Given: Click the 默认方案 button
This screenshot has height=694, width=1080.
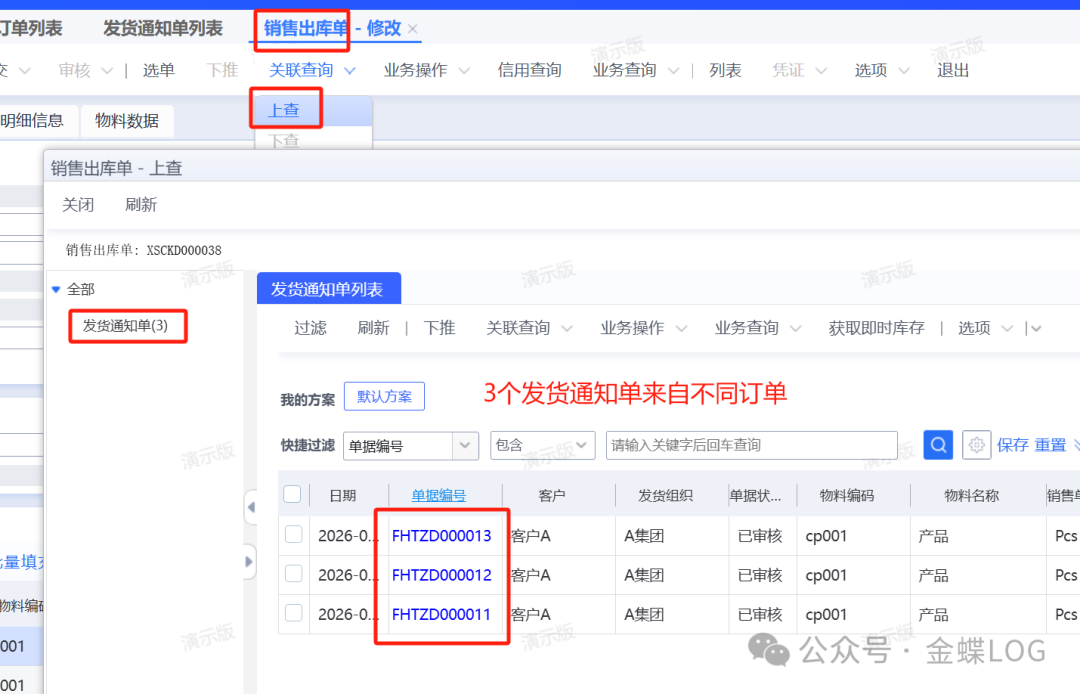Looking at the screenshot, I should coord(384,396).
